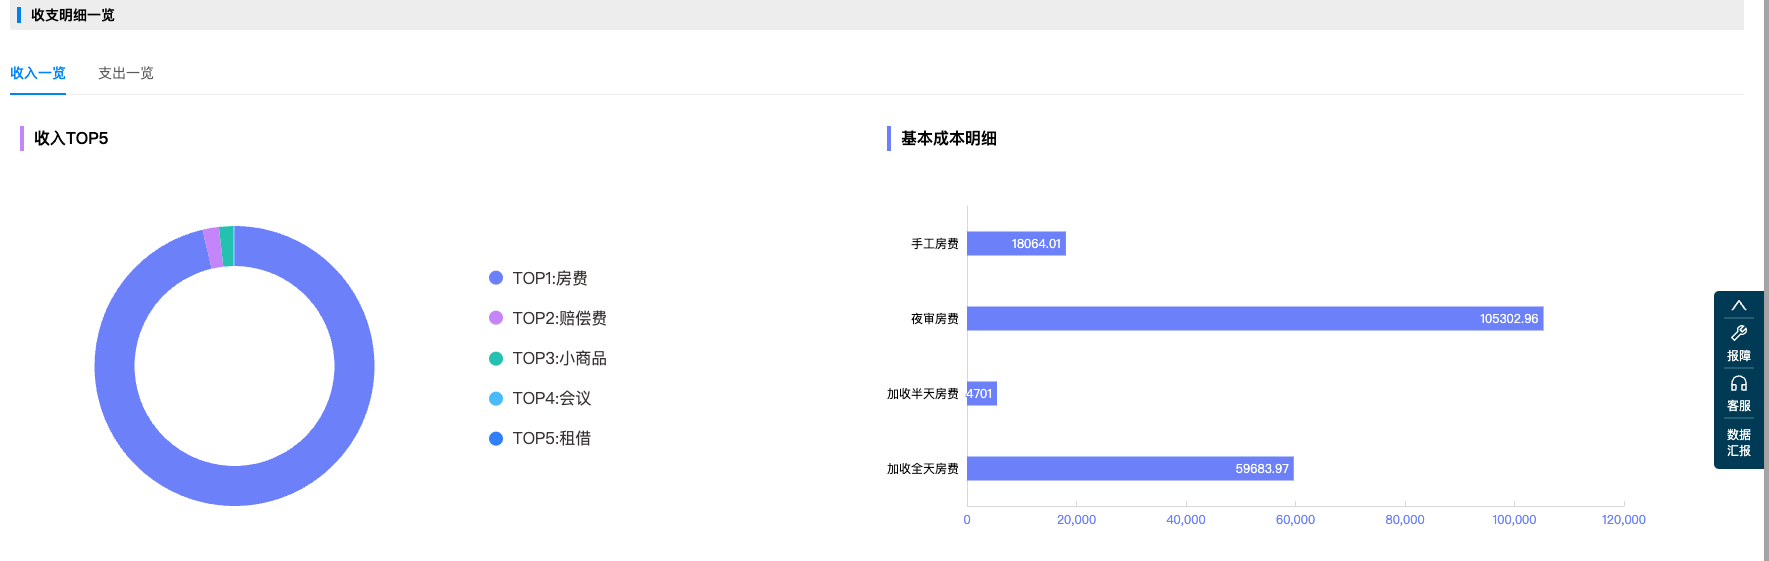The height and width of the screenshot is (561, 1769).
Task: Contact 客服 via headset icon
Action: tap(1738, 393)
